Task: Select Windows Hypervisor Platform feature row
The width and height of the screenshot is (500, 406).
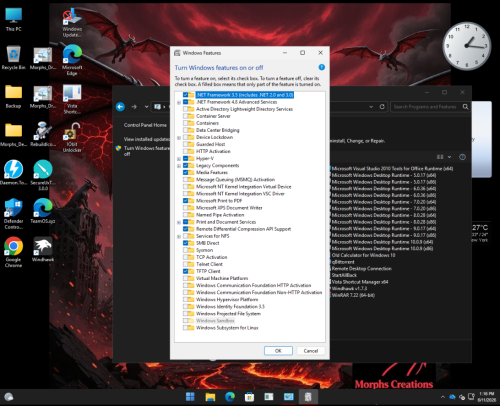Action: 227,299
